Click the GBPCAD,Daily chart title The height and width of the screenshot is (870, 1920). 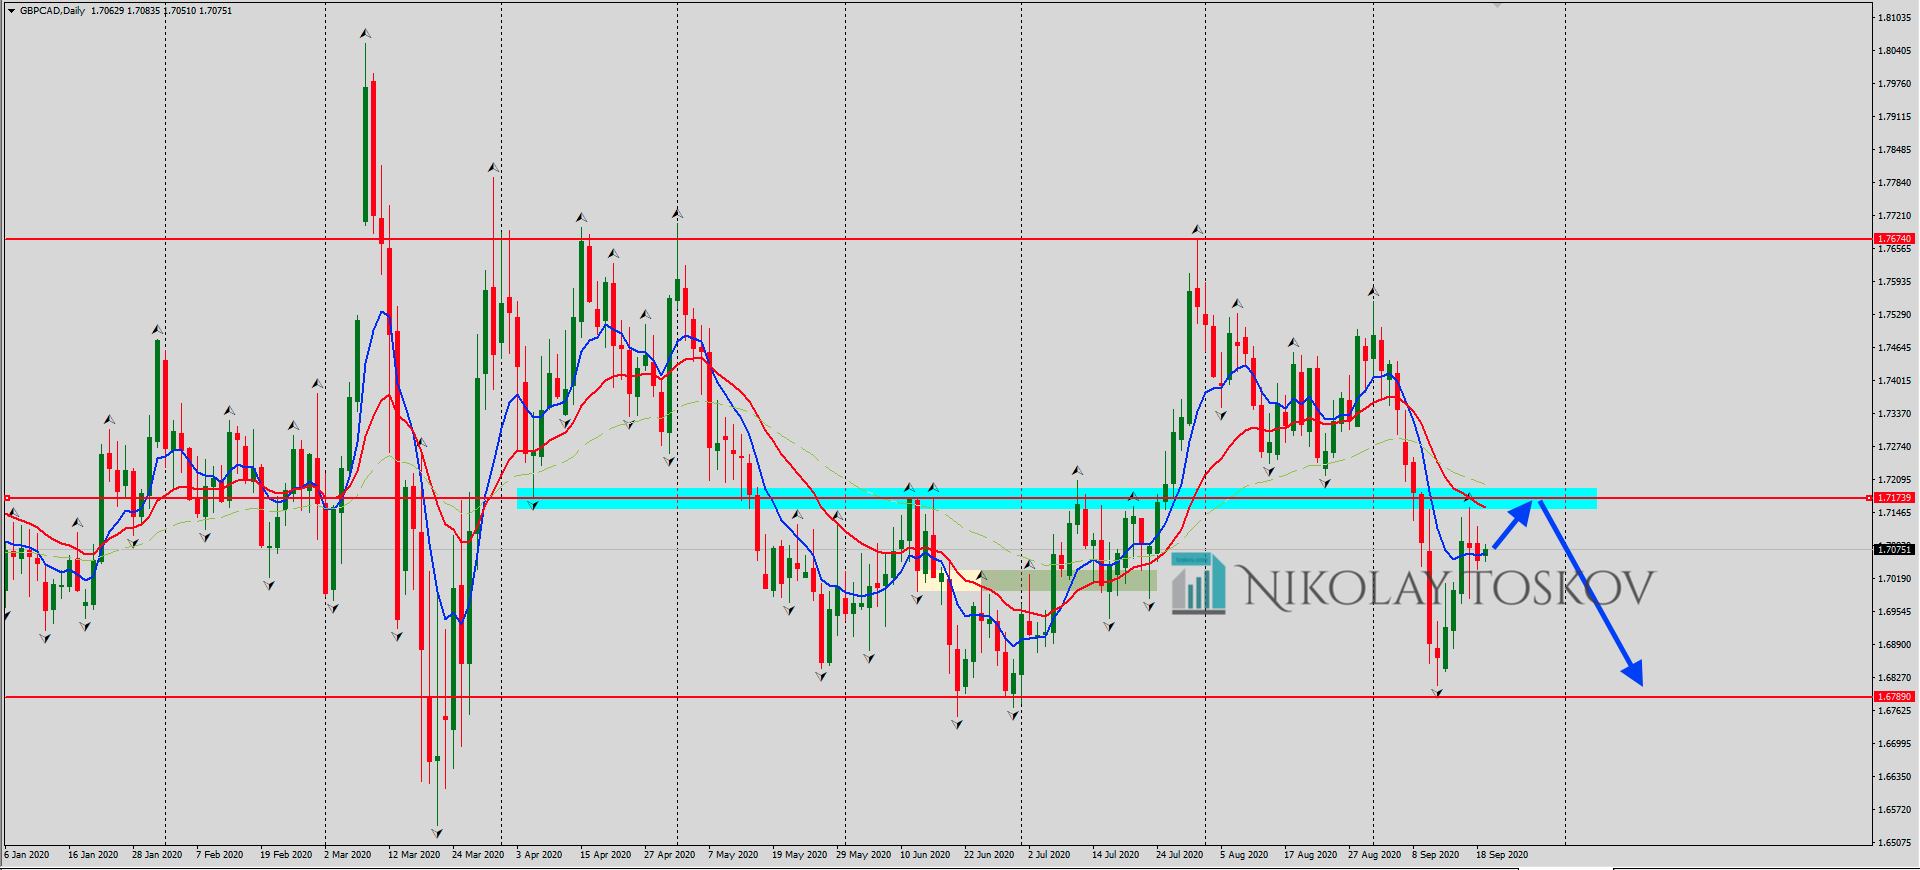(x=52, y=11)
